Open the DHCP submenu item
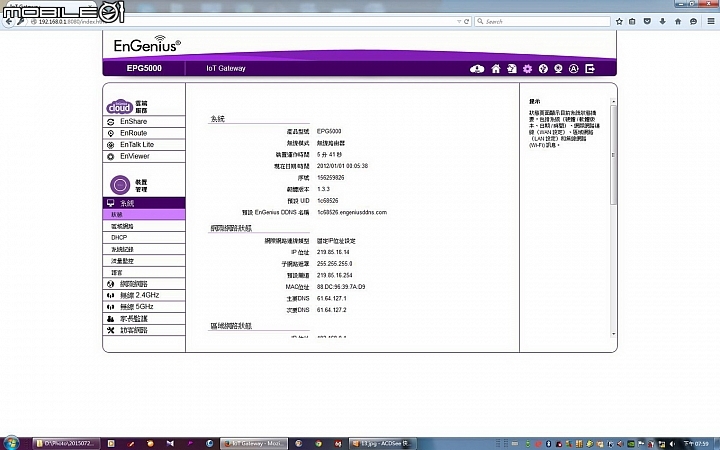The height and width of the screenshot is (450, 720). tap(144, 237)
